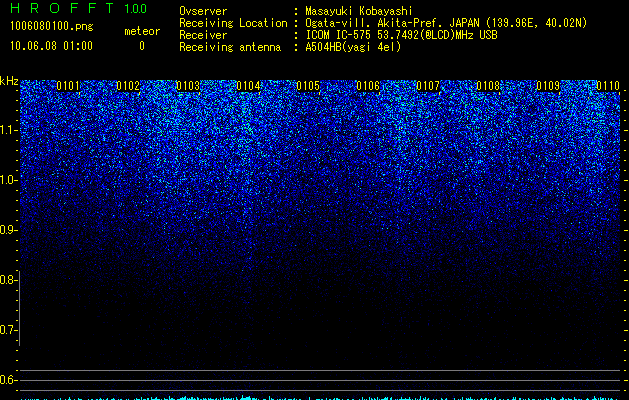Click the 0102 time marker
629x400 pixels.
[x=128, y=86]
